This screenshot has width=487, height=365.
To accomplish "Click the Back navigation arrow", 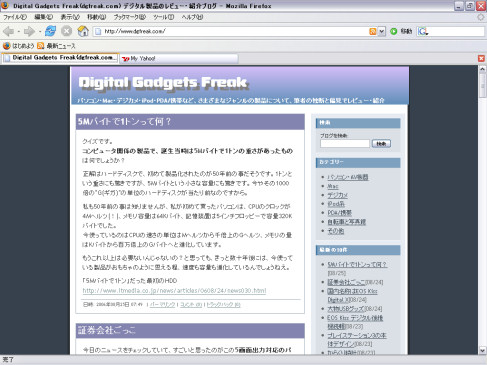I will pyautogui.click(x=9, y=31).
